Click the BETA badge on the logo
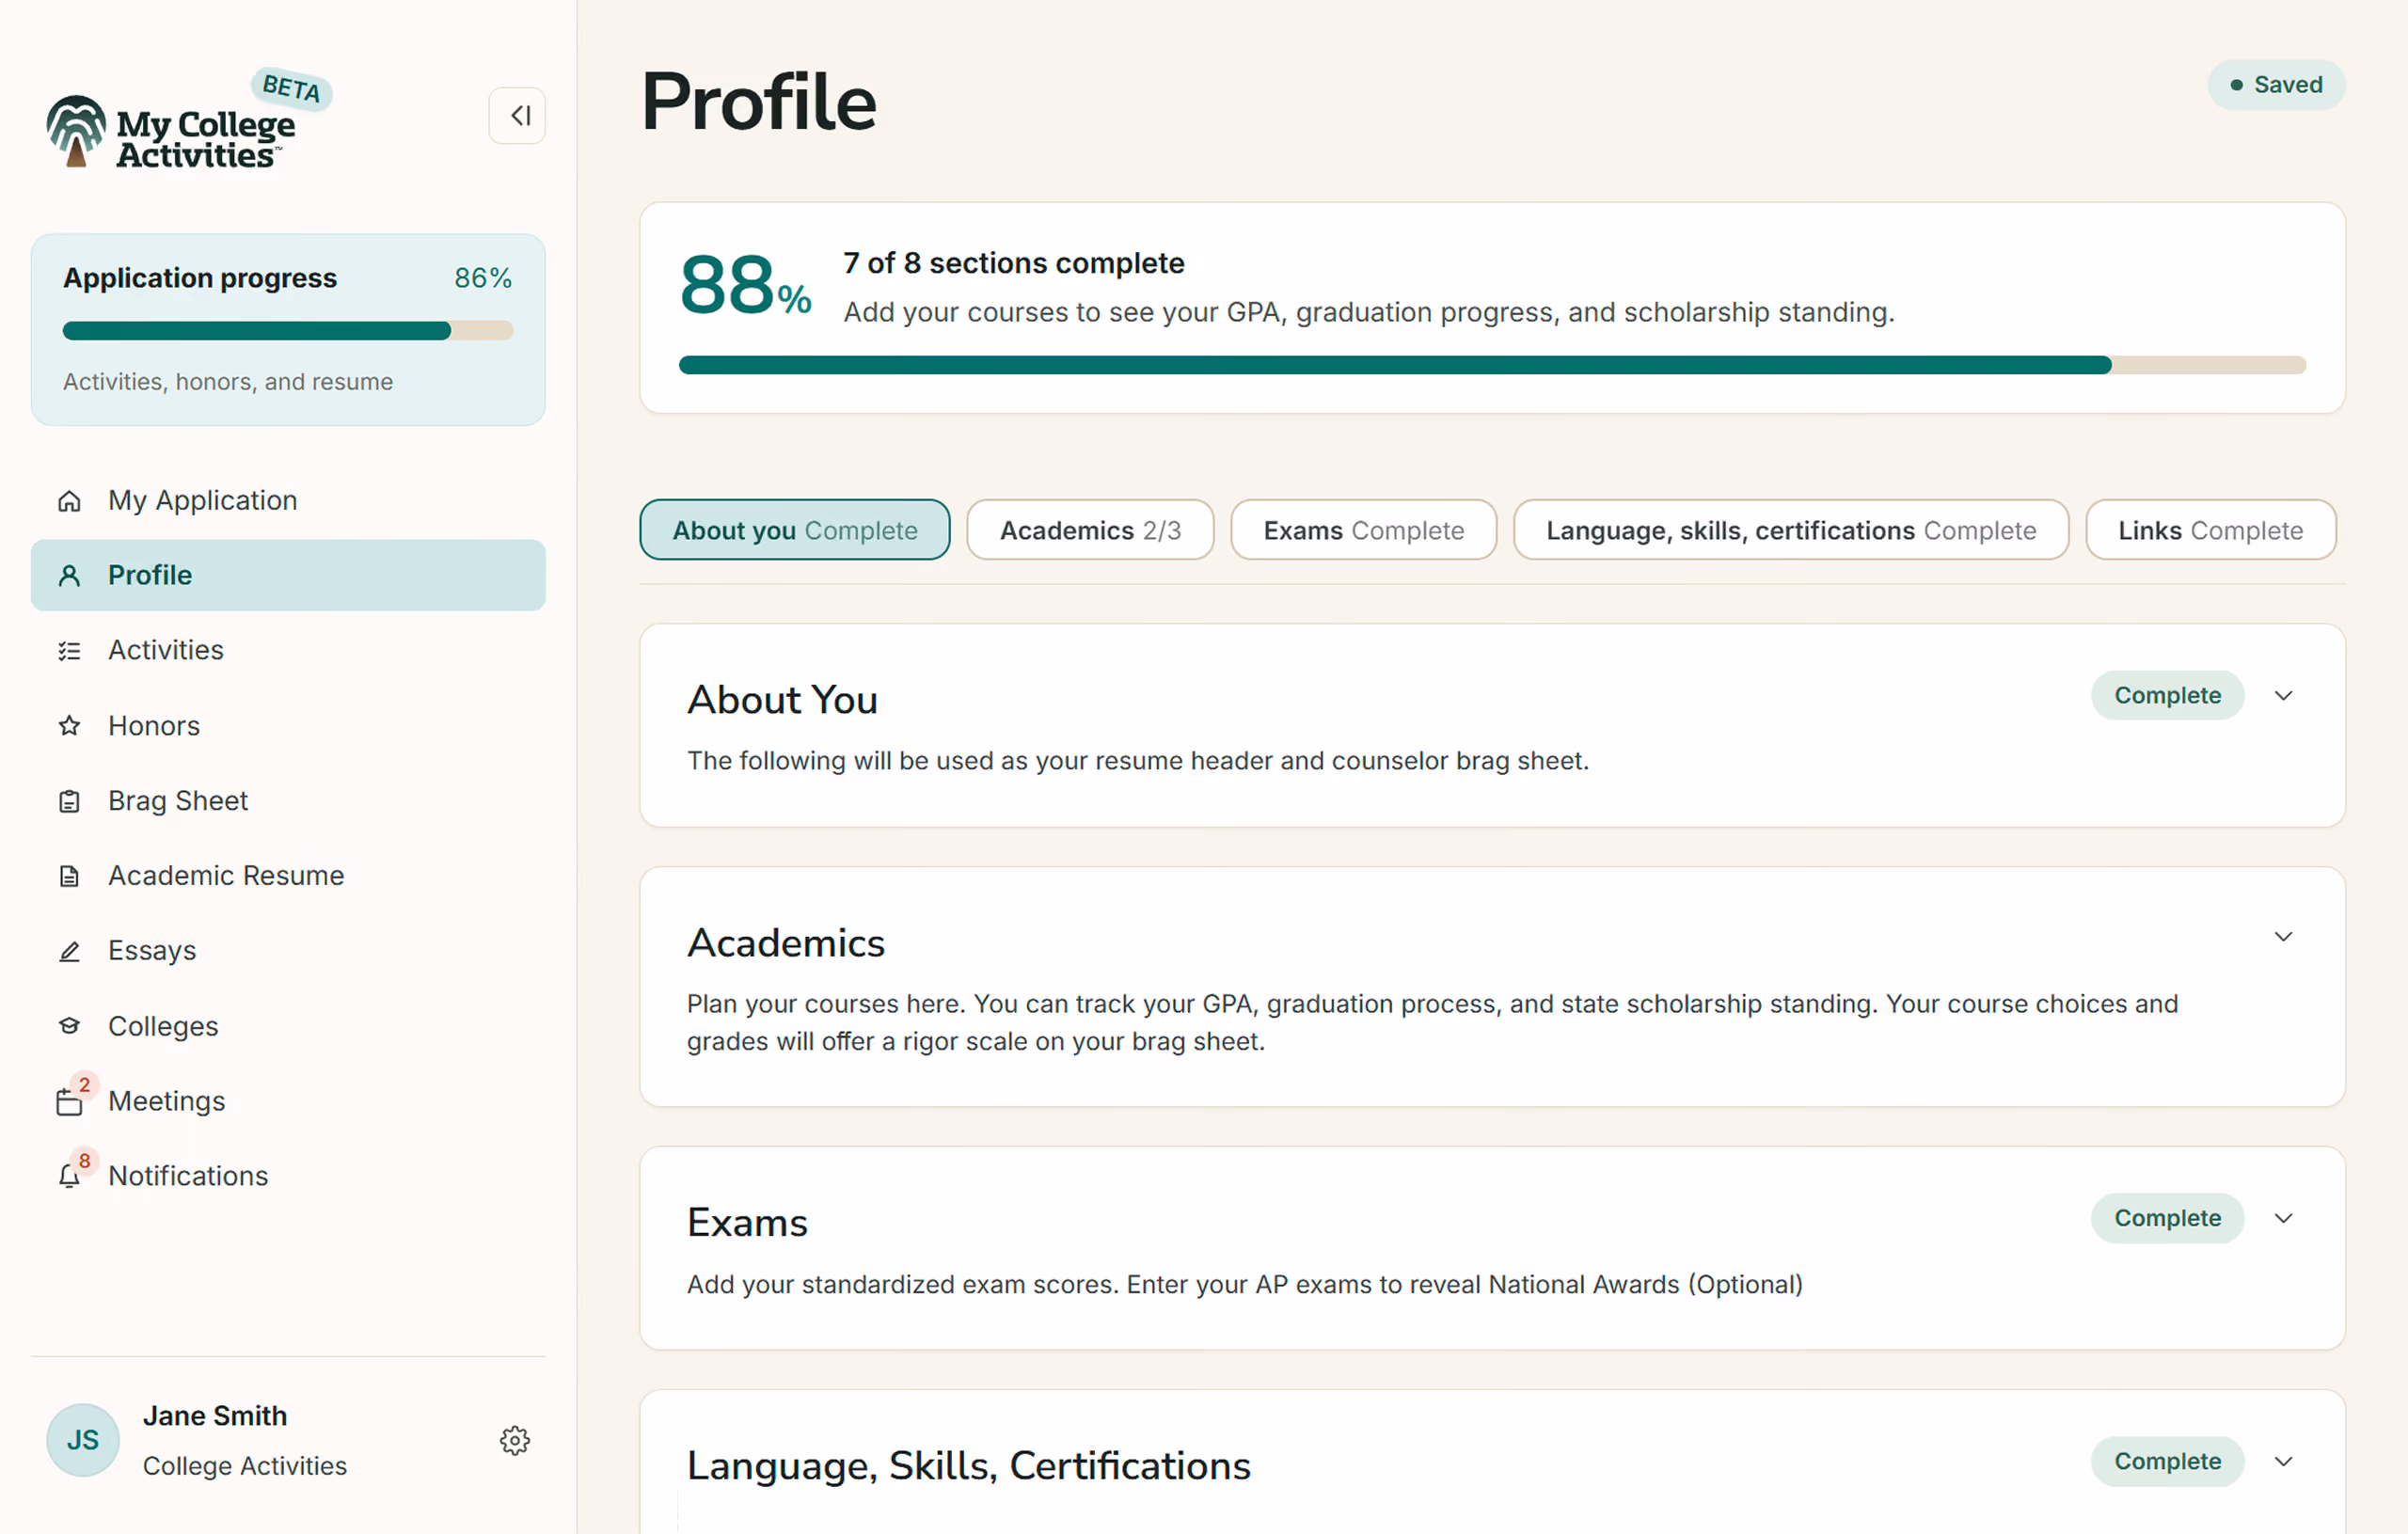The image size is (2408, 1534). (x=291, y=88)
